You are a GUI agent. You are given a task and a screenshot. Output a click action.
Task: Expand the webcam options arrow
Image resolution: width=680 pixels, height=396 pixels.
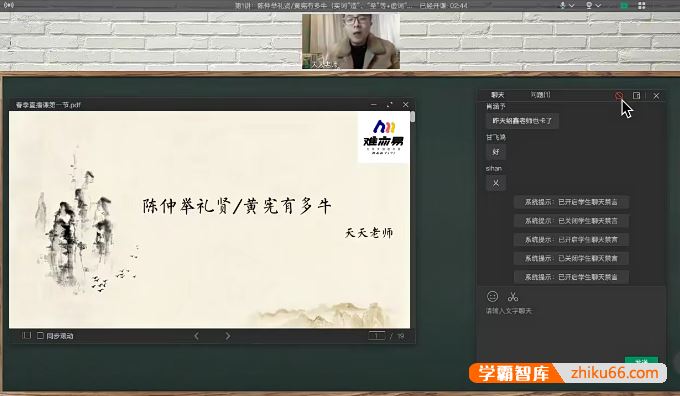click(598, 6)
